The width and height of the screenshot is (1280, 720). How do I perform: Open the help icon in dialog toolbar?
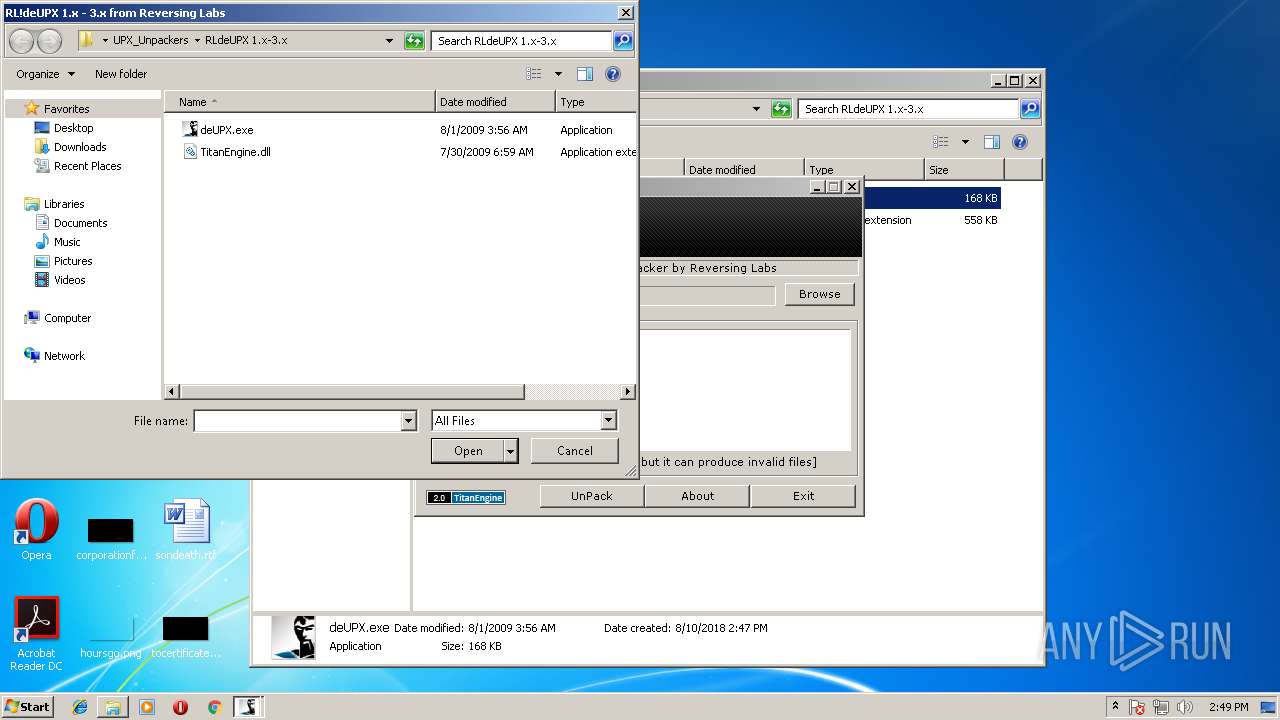point(613,74)
